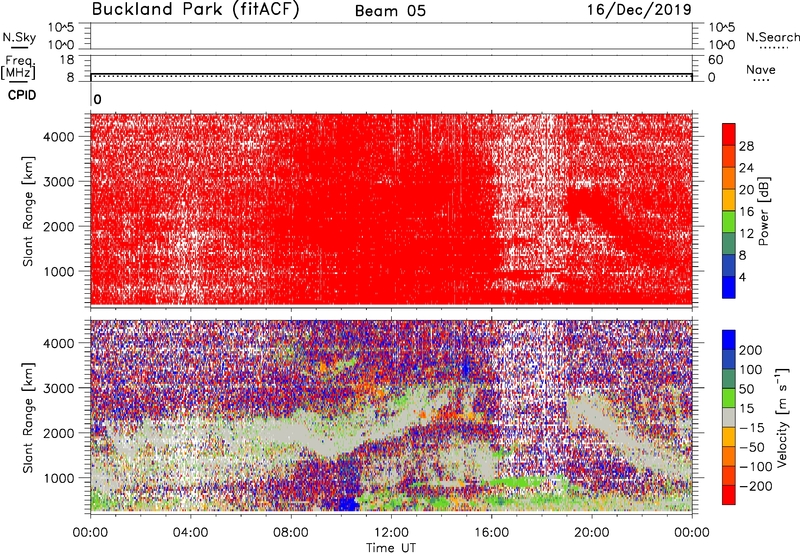Click the 'Beam 05' label

[390, 11]
